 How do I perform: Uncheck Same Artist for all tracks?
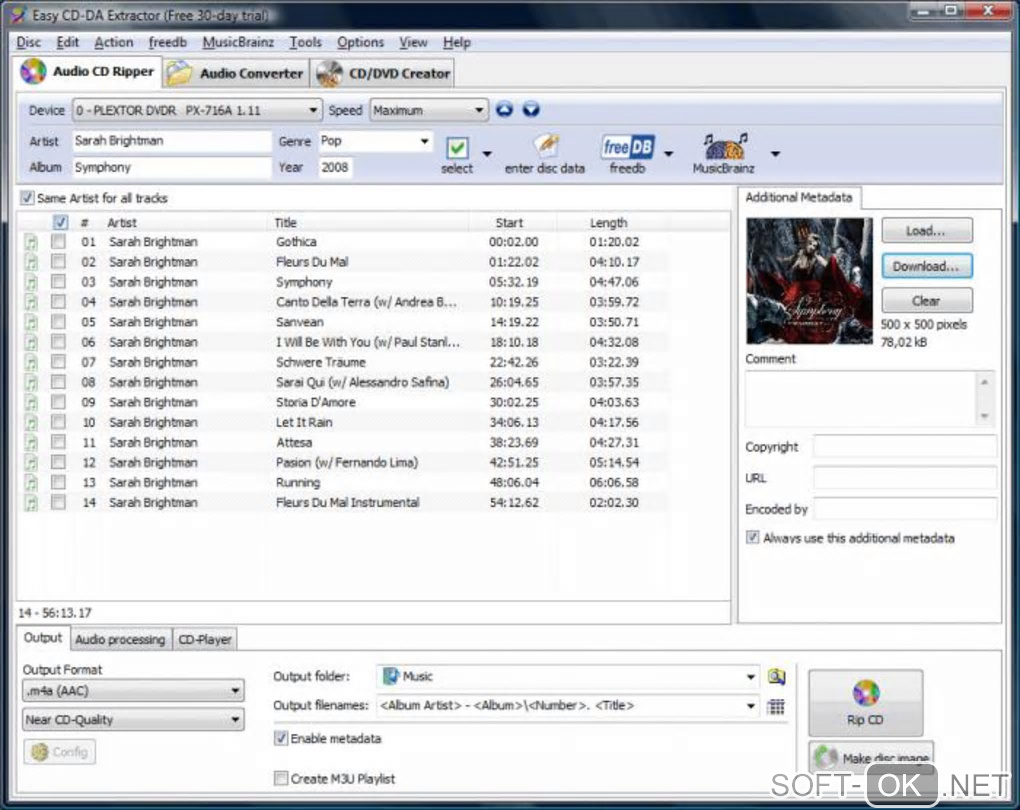click(x=28, y=198)
